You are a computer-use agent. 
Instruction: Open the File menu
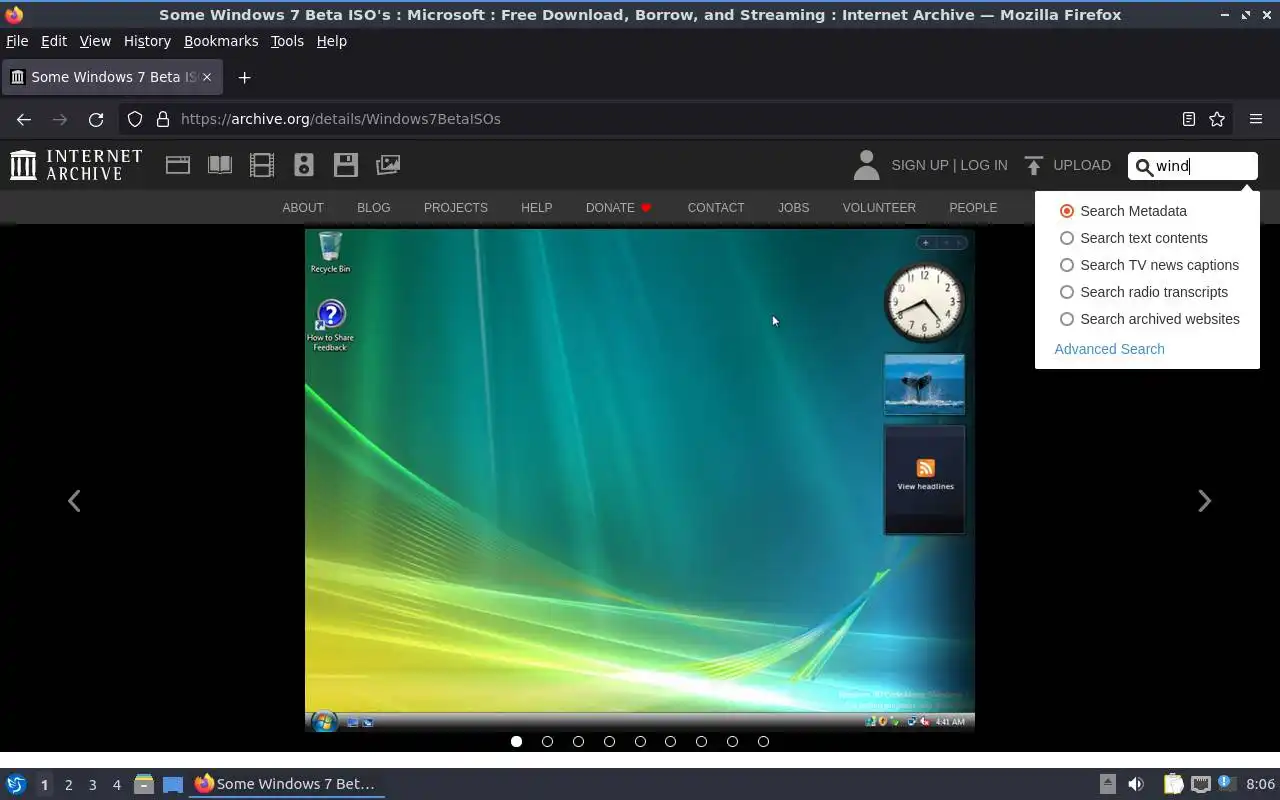[x=17, y=41]
